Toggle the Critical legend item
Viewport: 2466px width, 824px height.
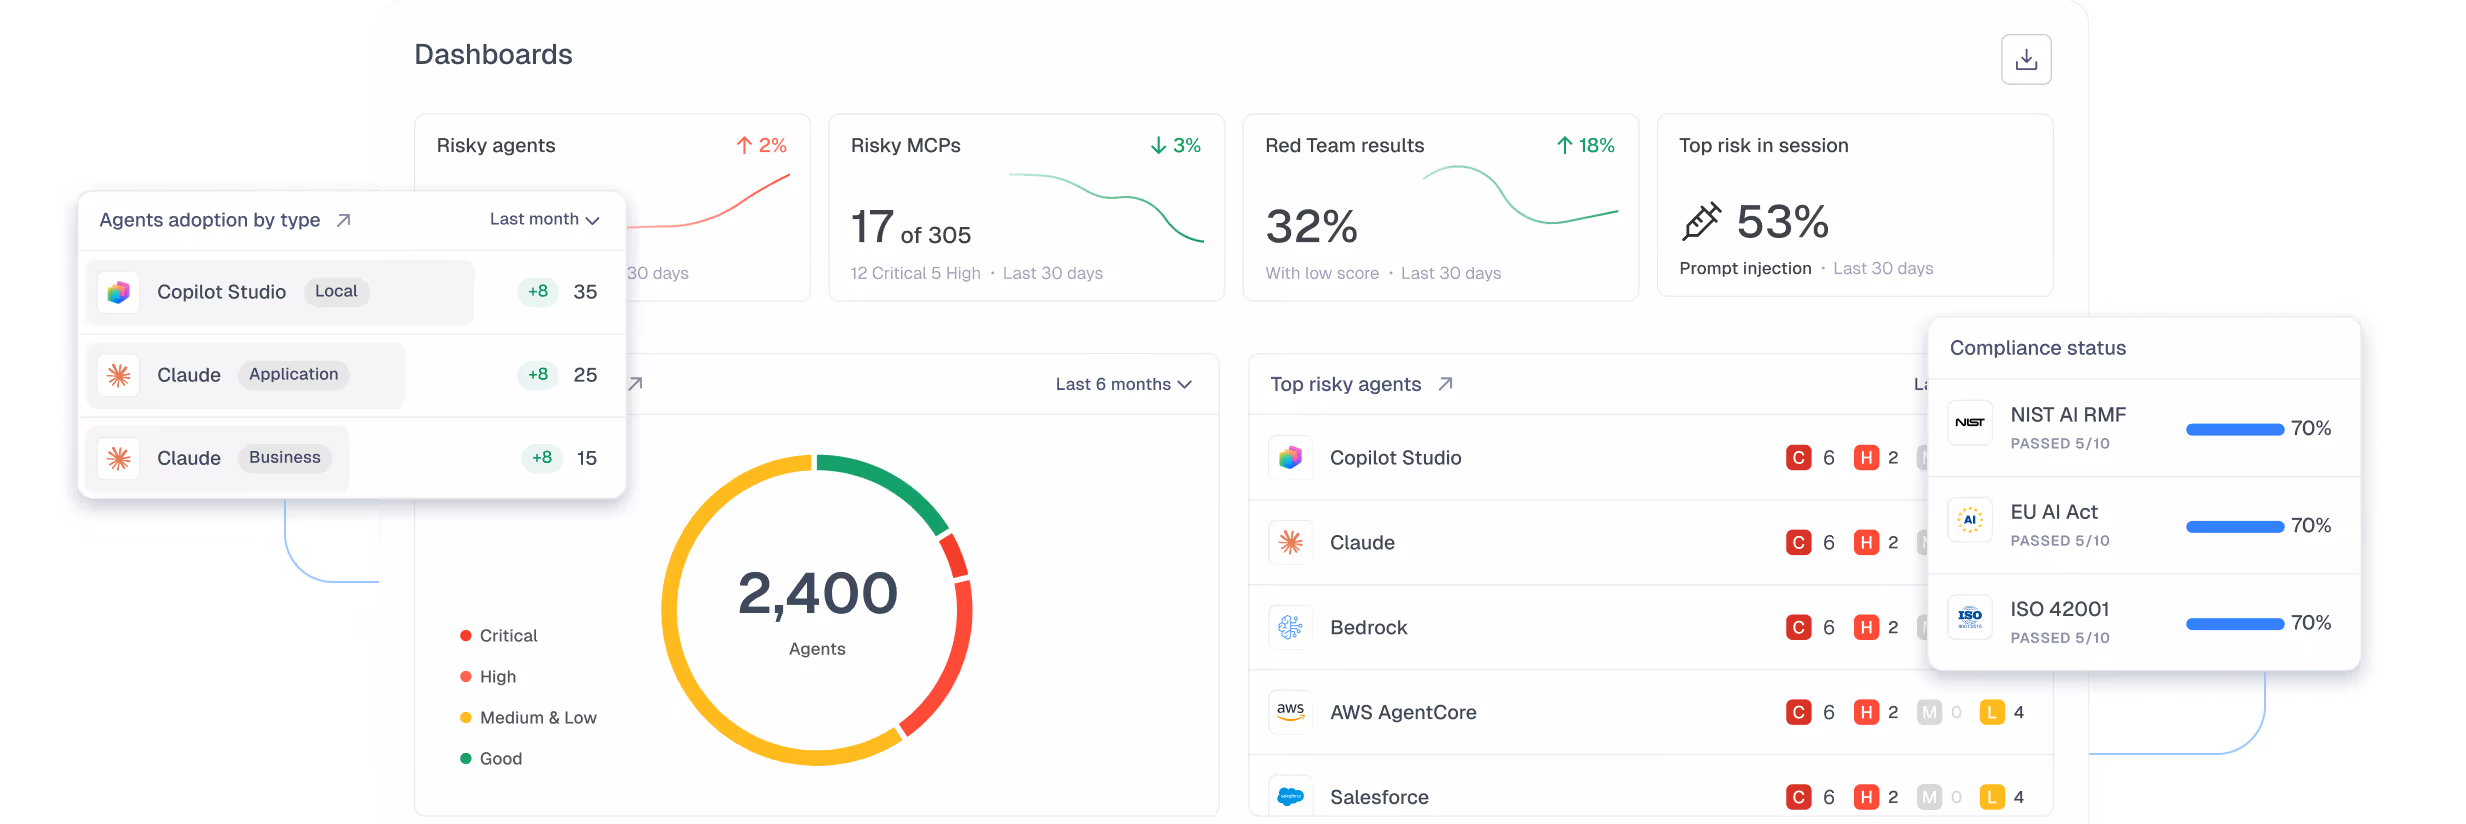[498, 636]
